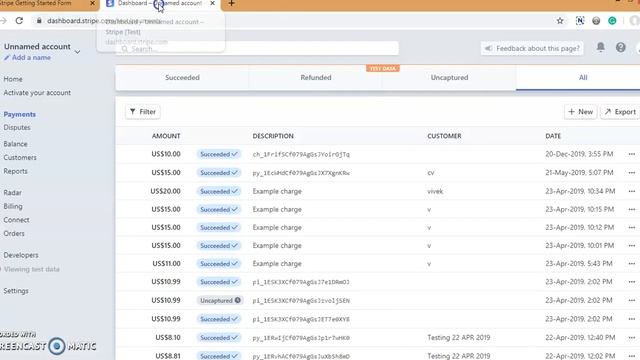This screenshot has width=640, height=360.
Task: Expand the Unnamed account dropdown
Action: (77, 52)
